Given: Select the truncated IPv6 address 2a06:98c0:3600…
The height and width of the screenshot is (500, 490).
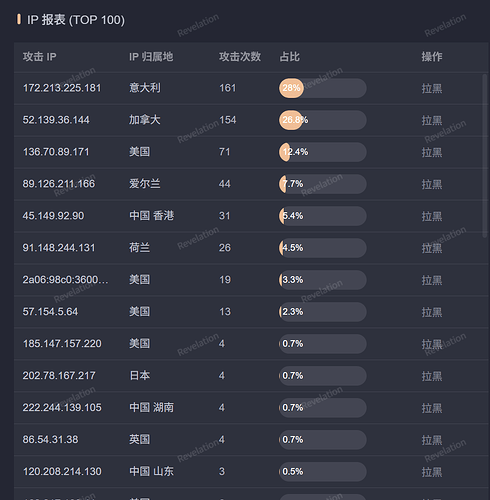Looking at the screenshot, I should tap(65, 280).
